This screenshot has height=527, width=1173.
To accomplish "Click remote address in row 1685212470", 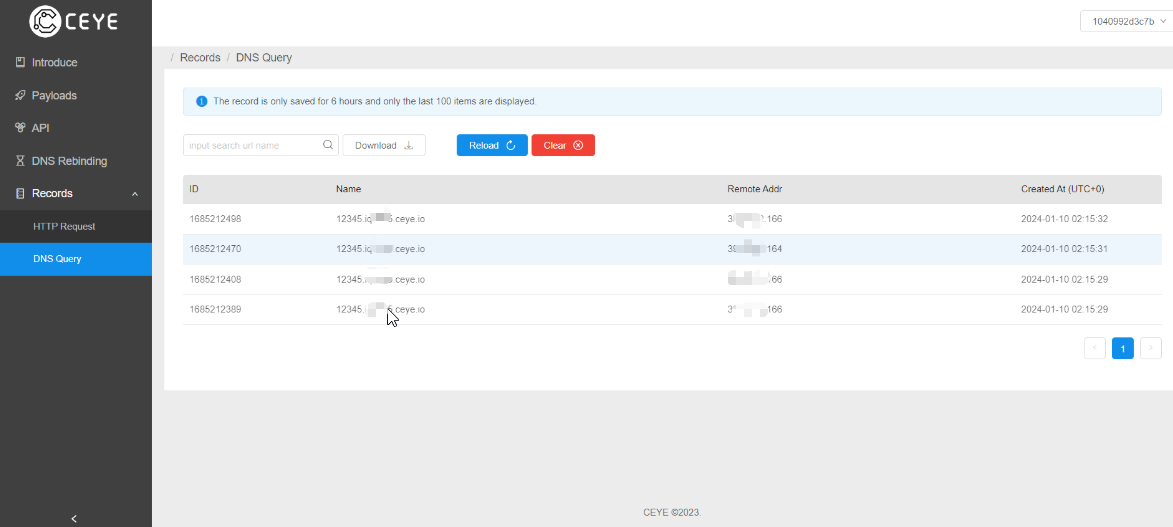I will pyautogui.click(x=755, y=249).
